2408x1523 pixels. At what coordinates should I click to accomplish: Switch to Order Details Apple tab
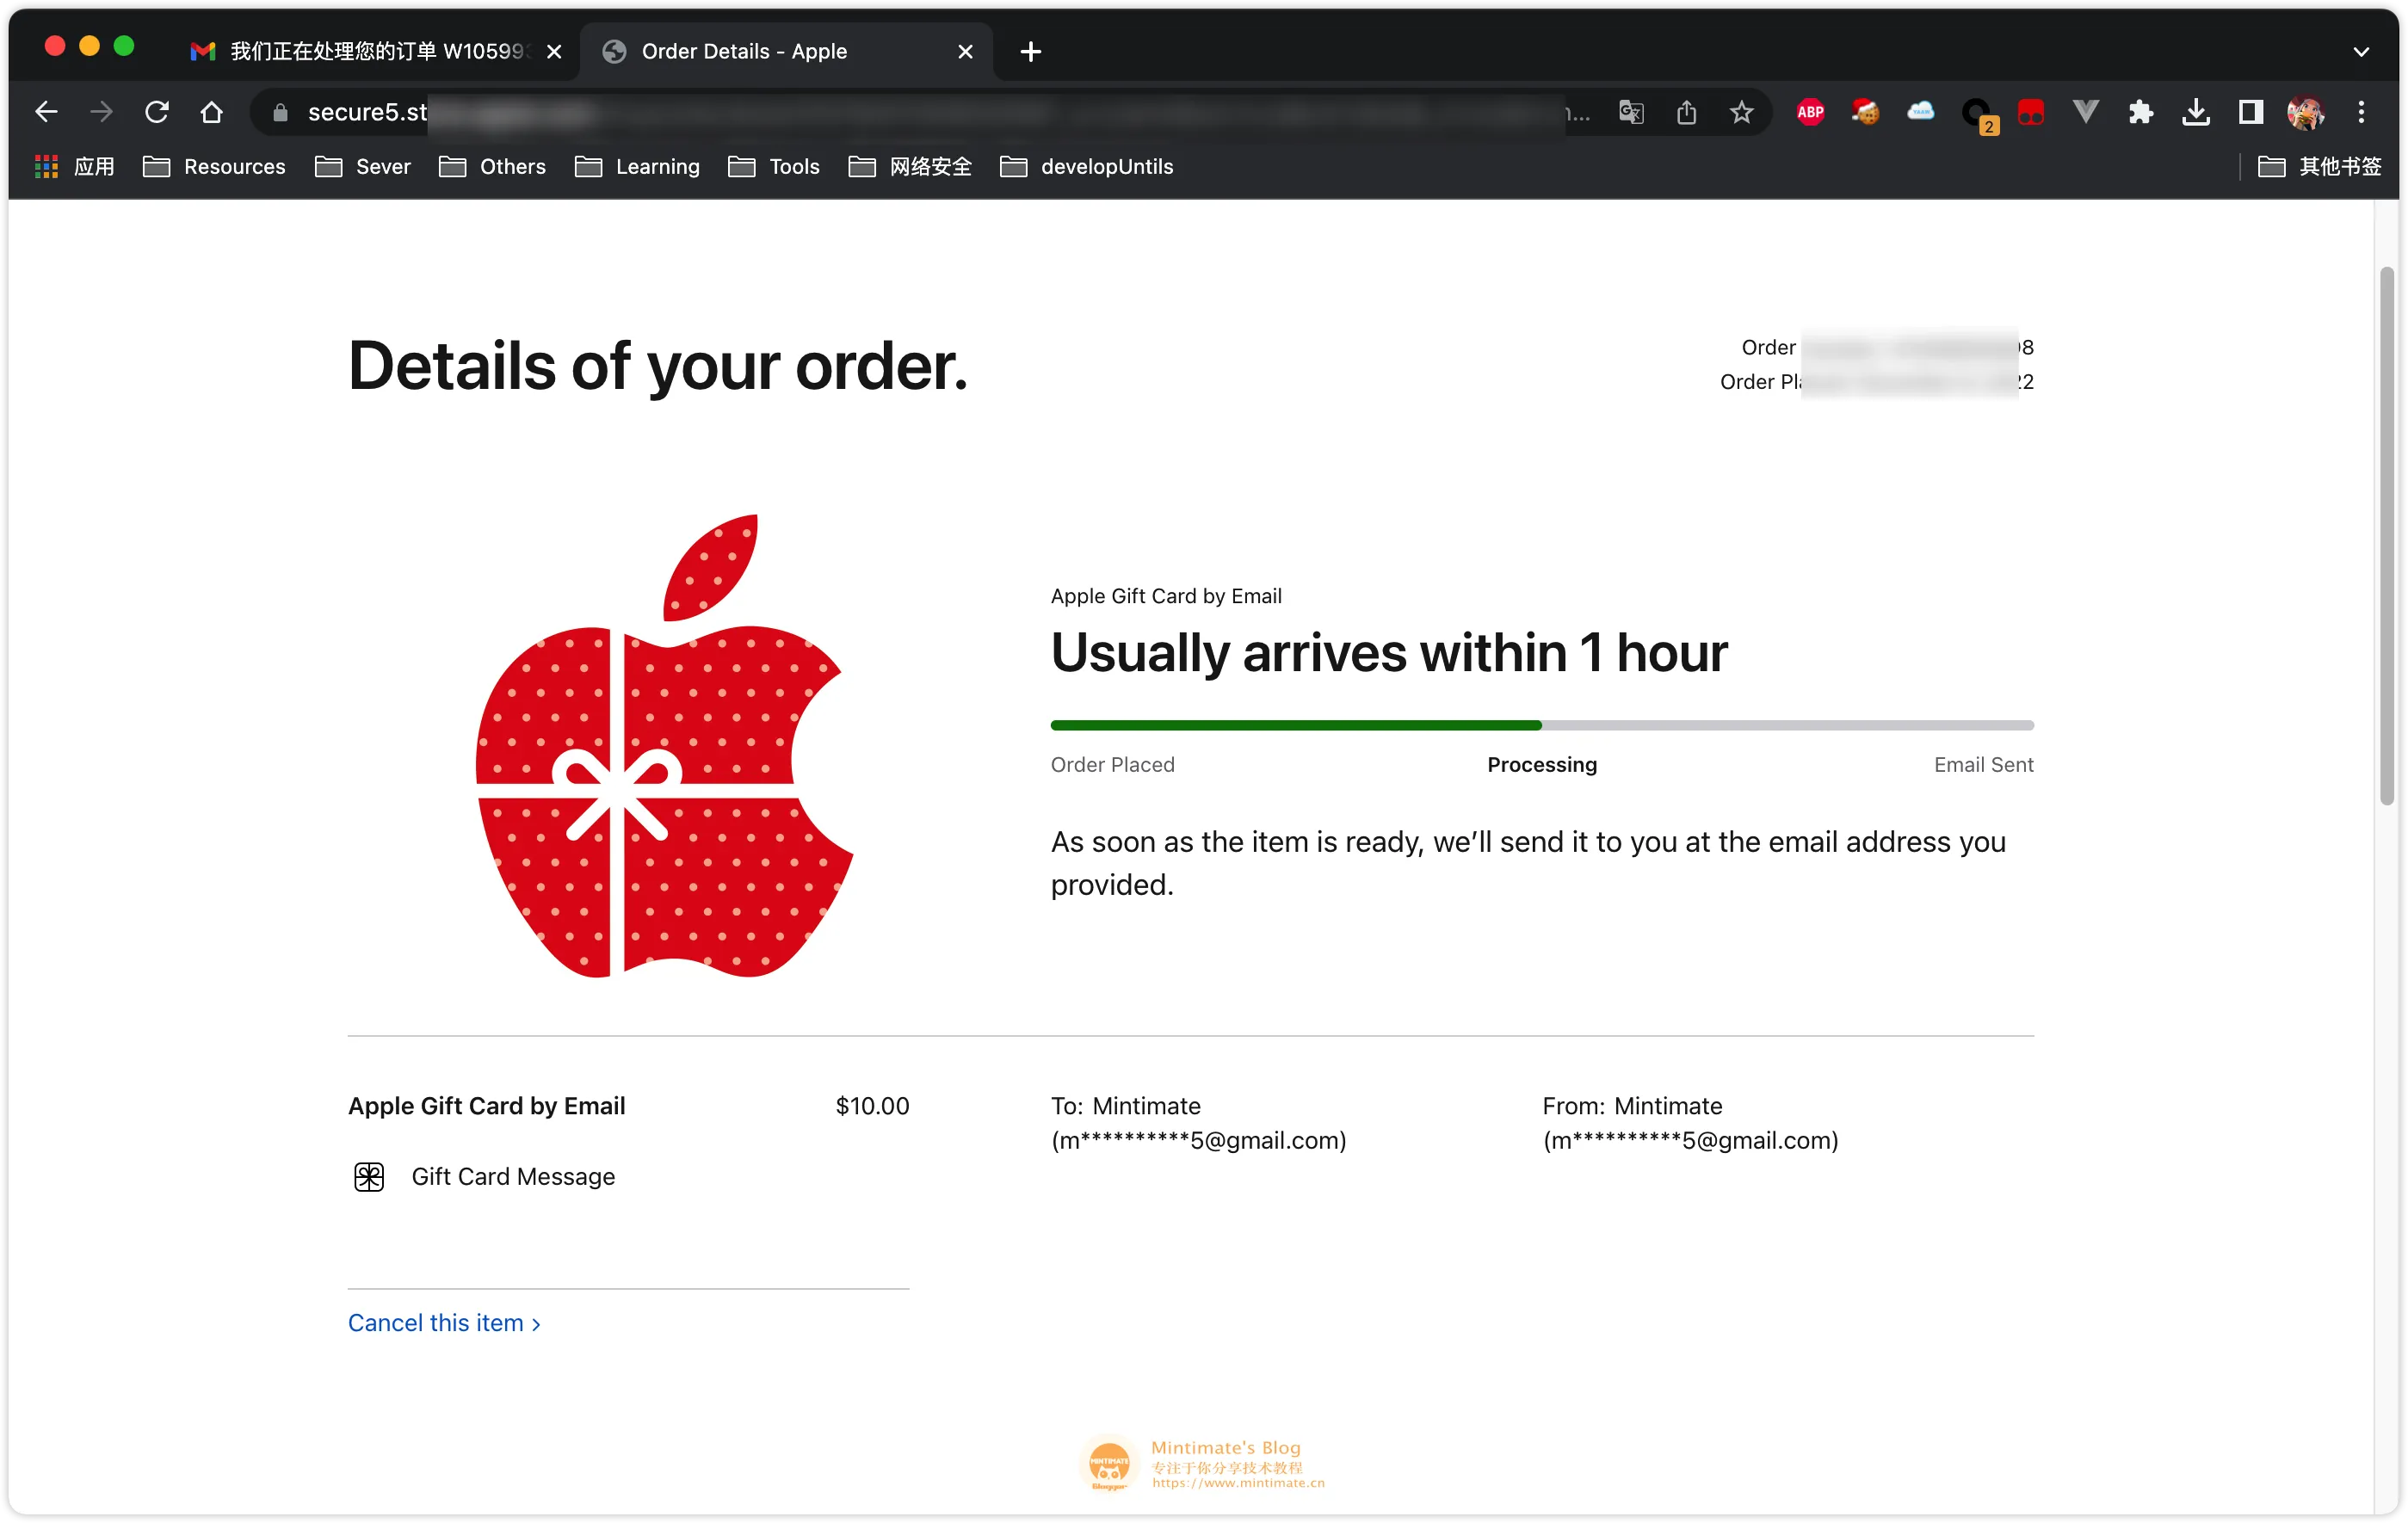pyautogui.click(x=787, y=49)
